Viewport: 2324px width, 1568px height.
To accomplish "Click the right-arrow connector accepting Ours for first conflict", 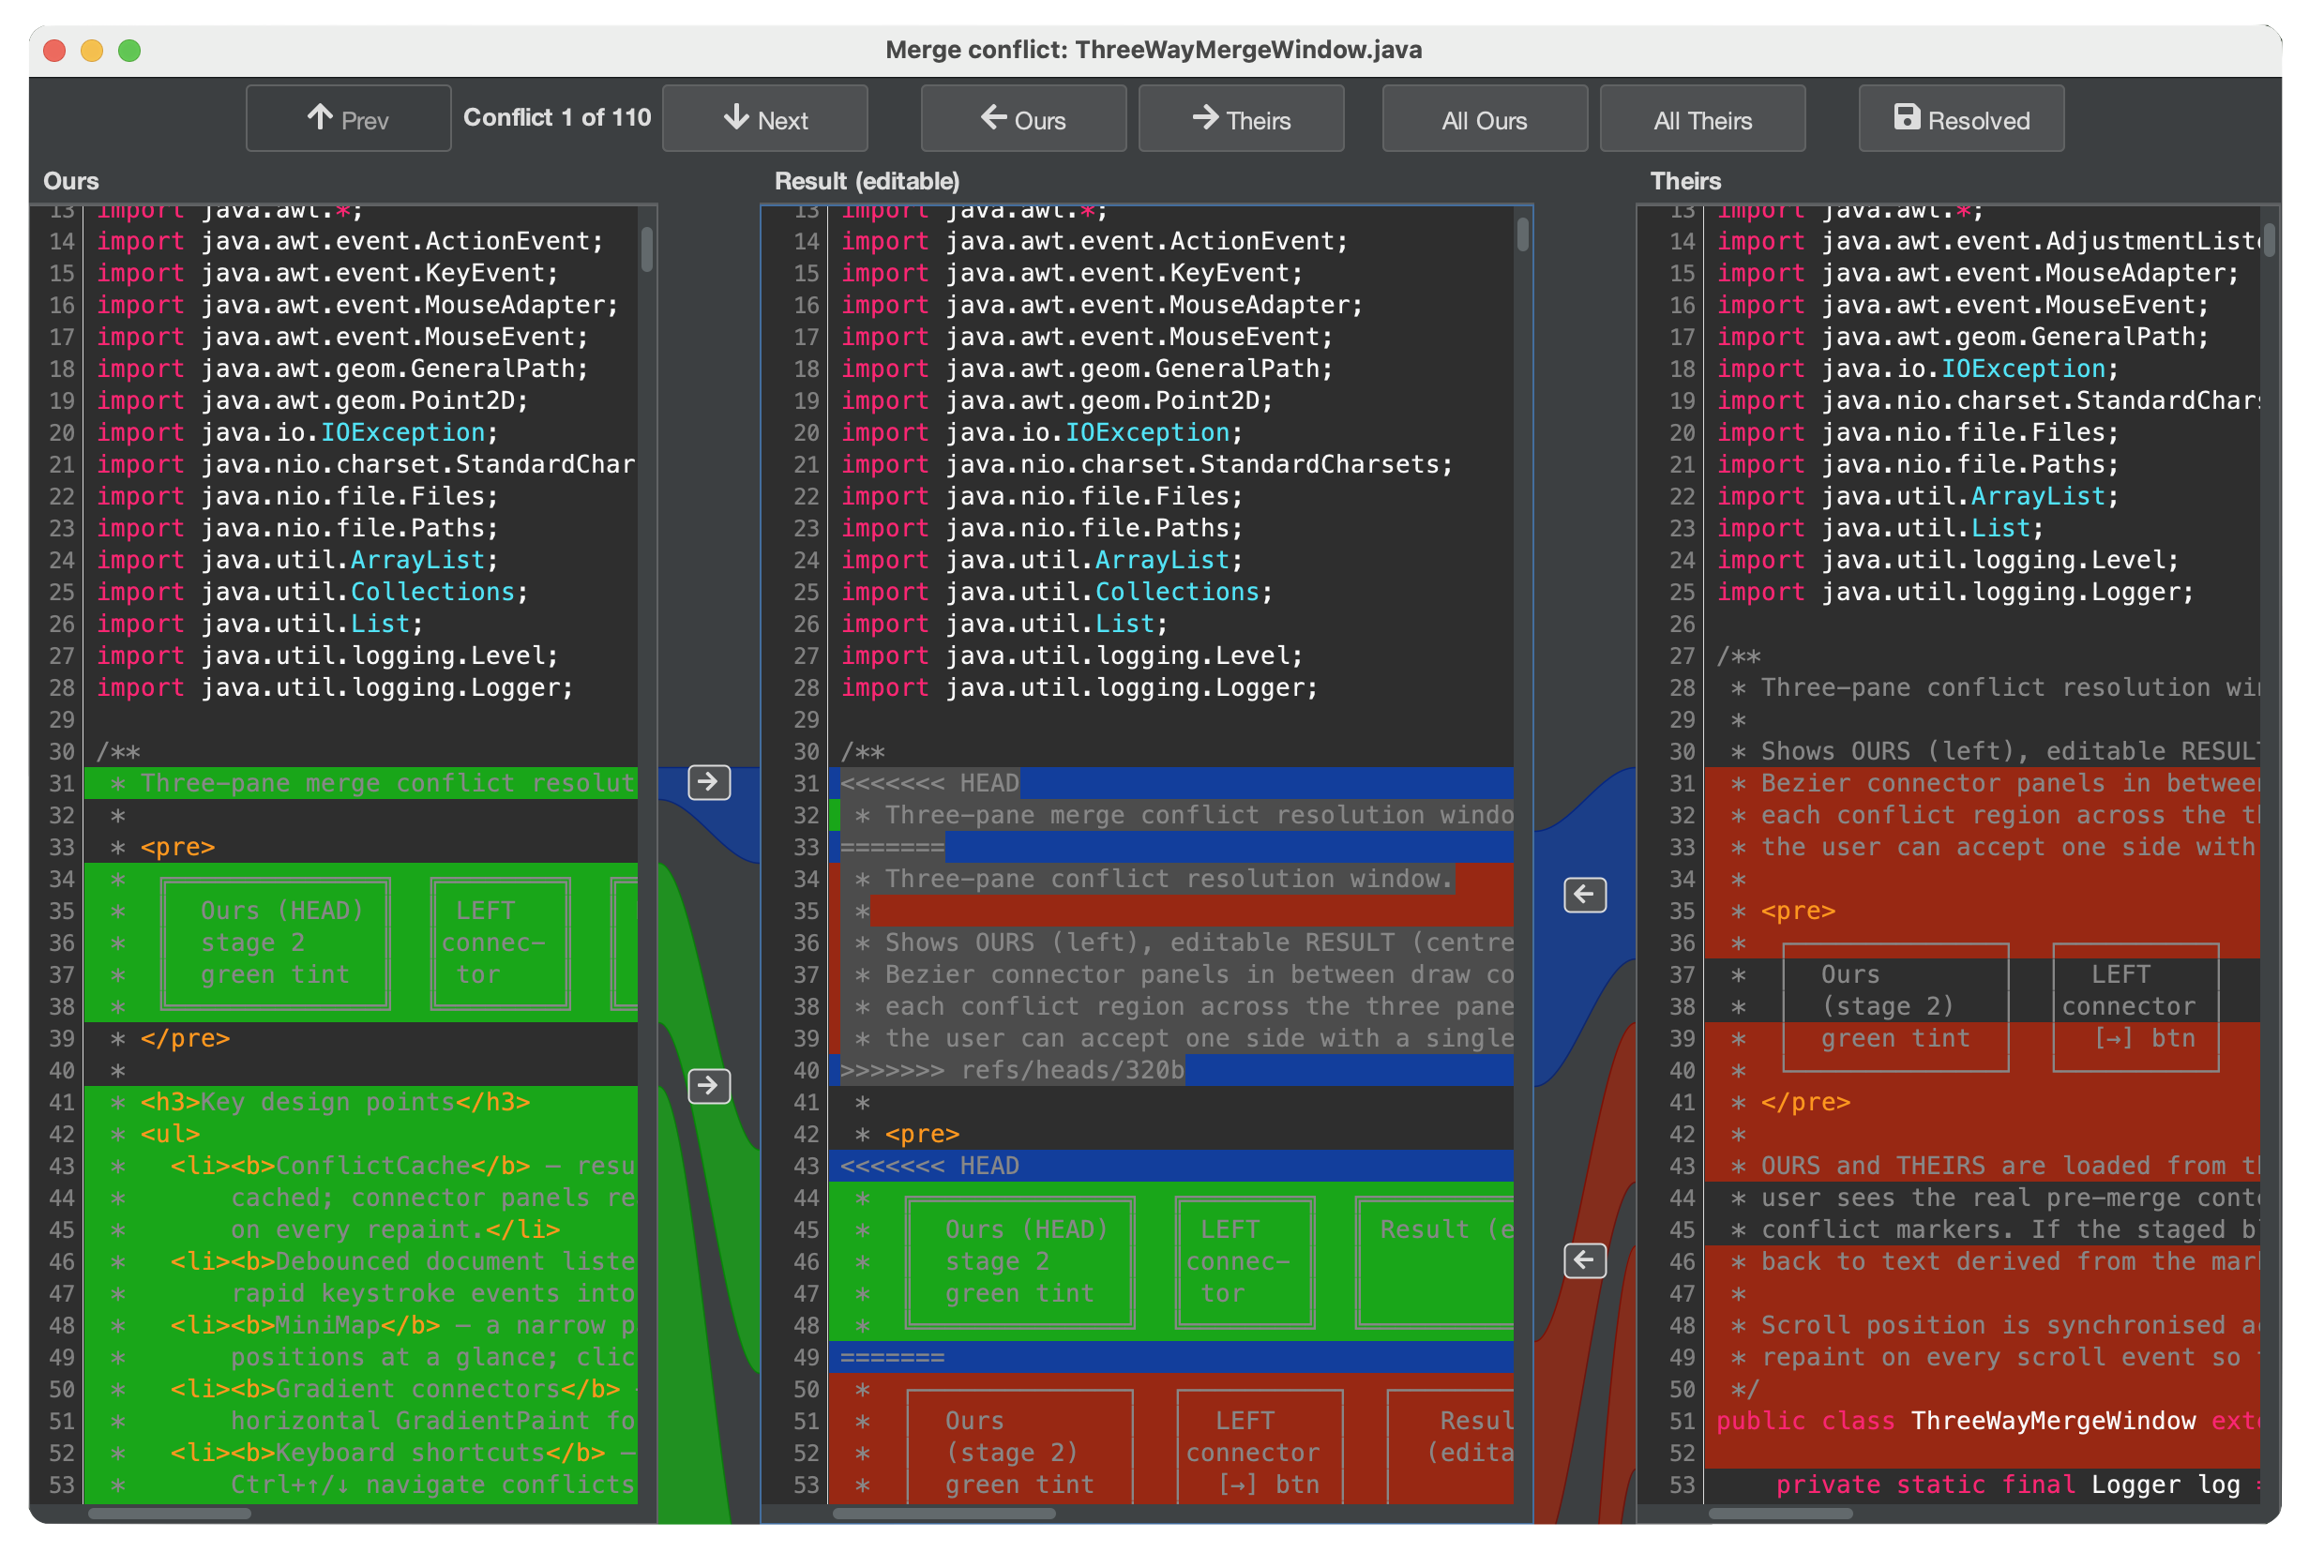I will tap(708, 783).
